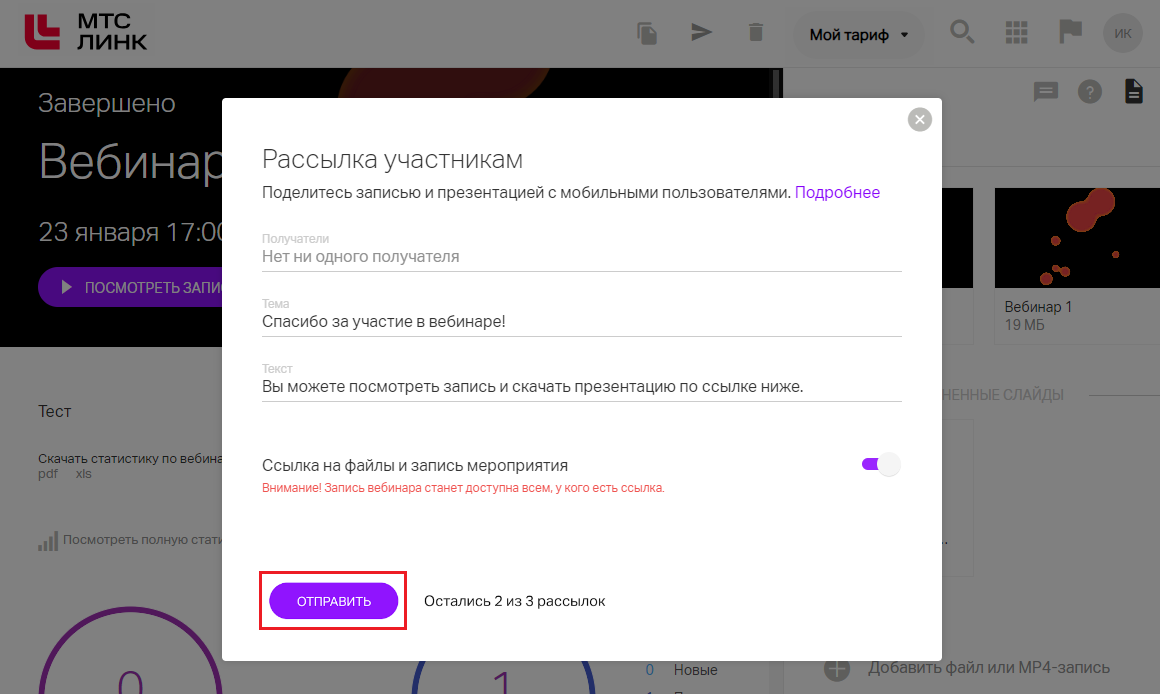
Task: Click the Новые legend entry
Action: pos(695,670)
